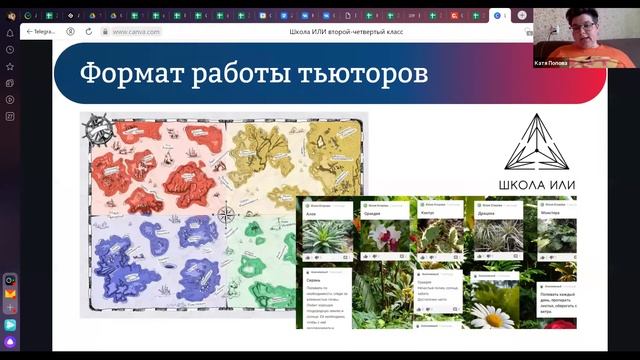Click the profile ID icon beside reload
The height and width of the screenshot is (360, 640).
pyautogui.click(x=71, y=31)
